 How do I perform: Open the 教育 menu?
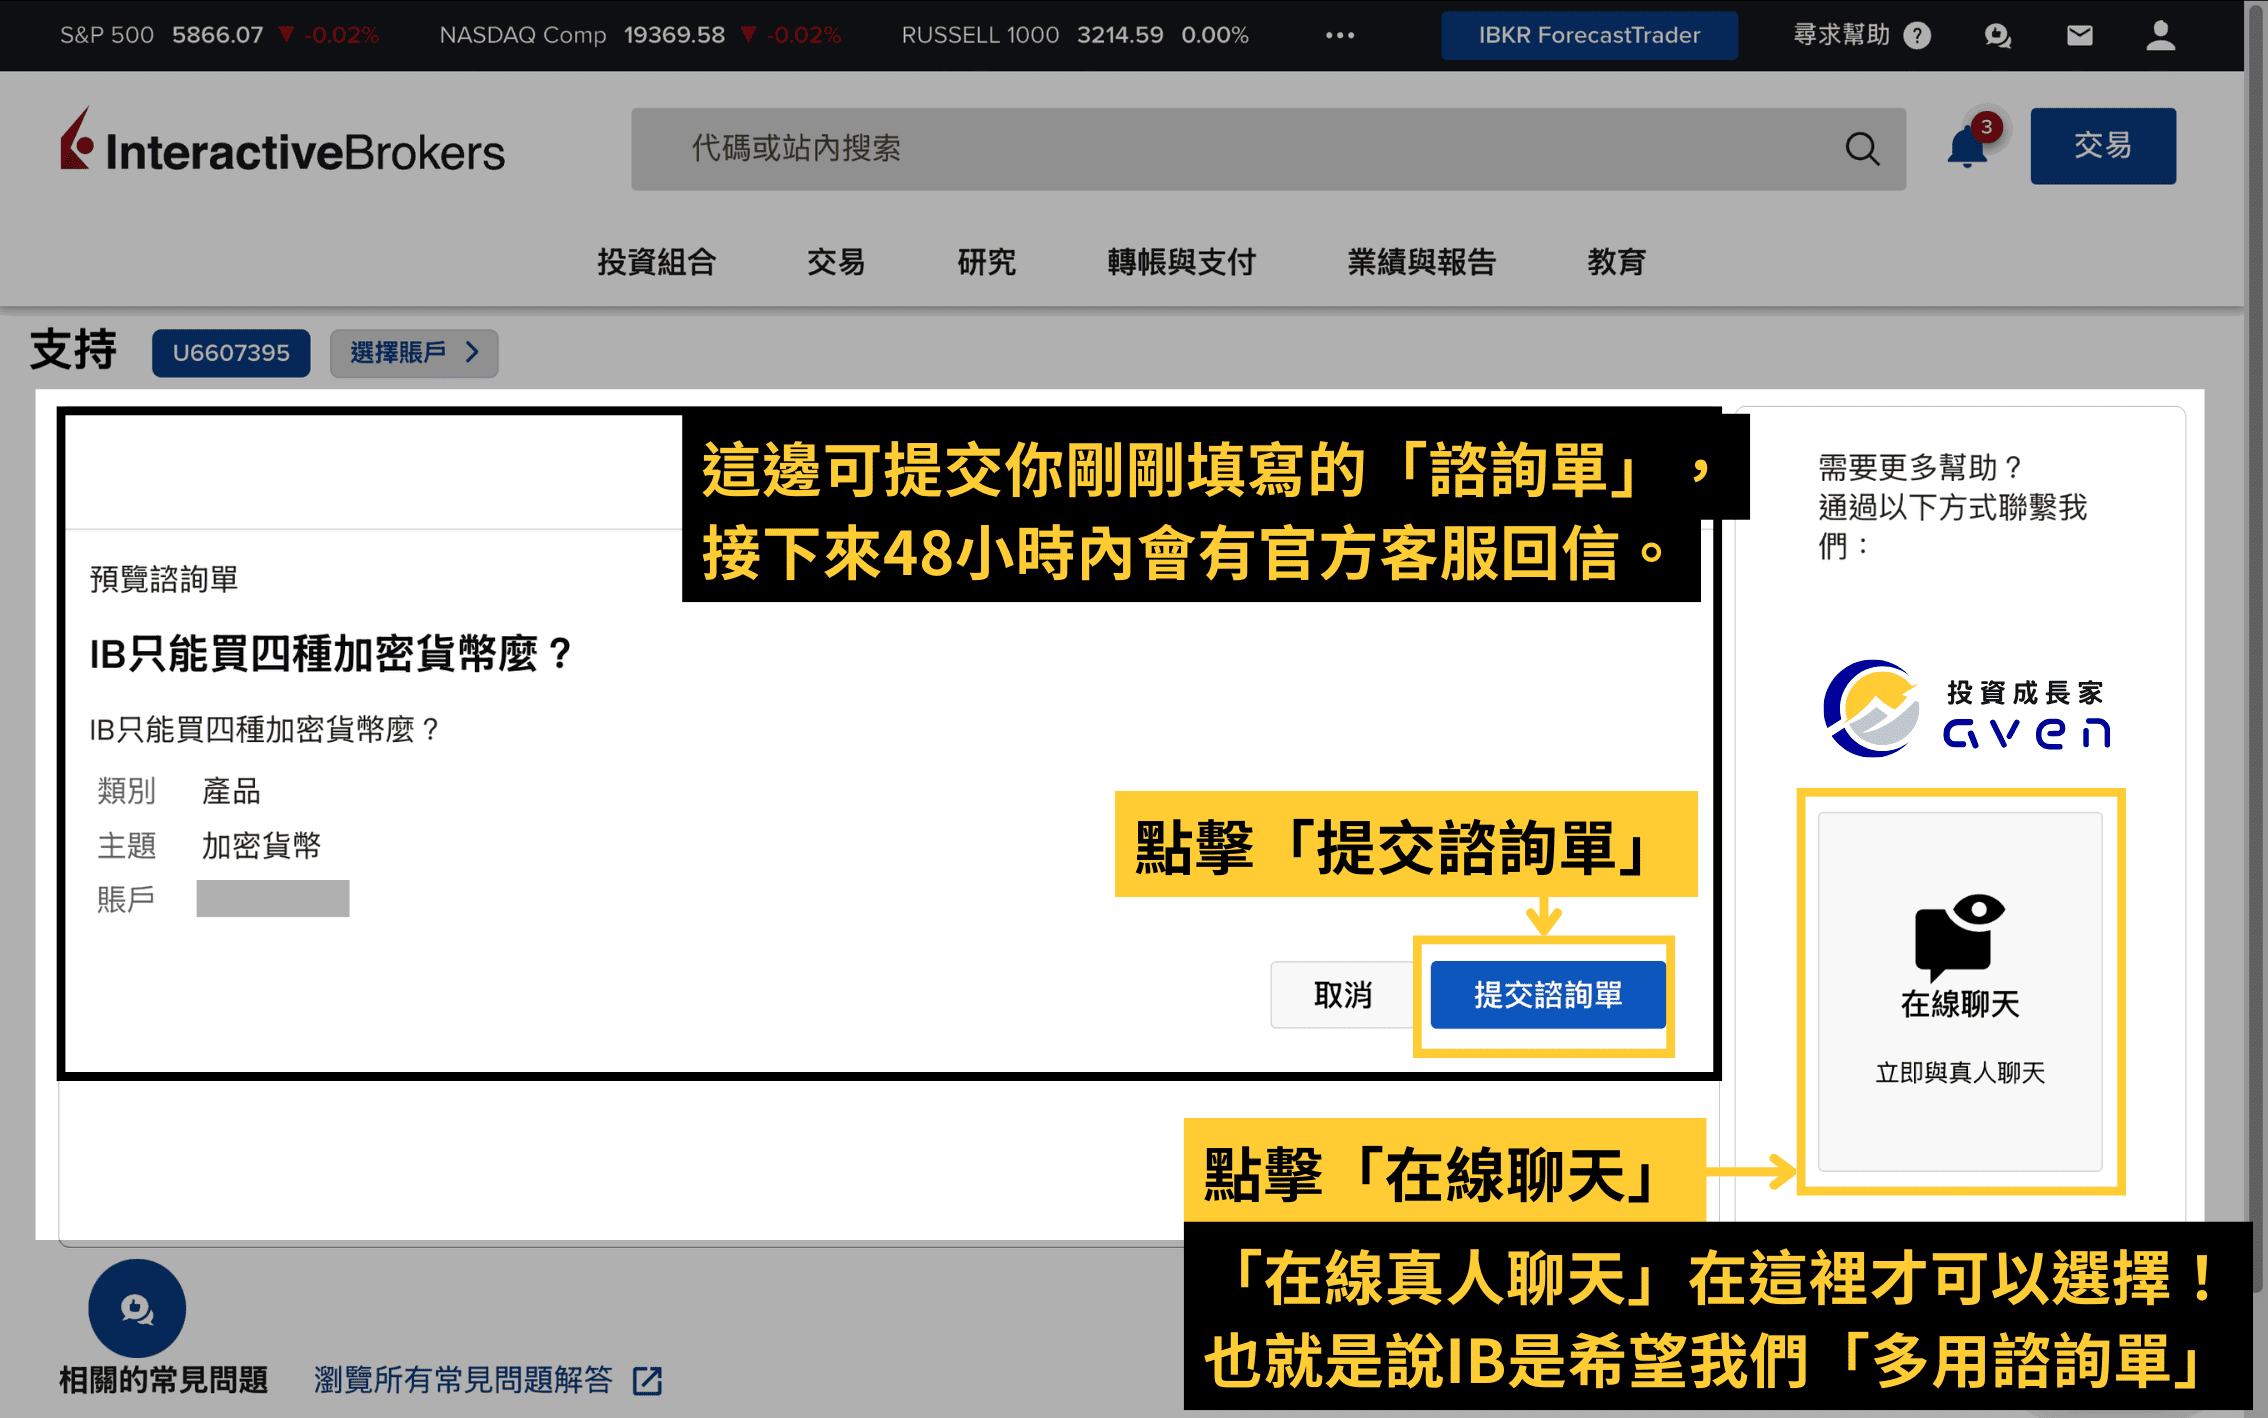point(1616,262)
